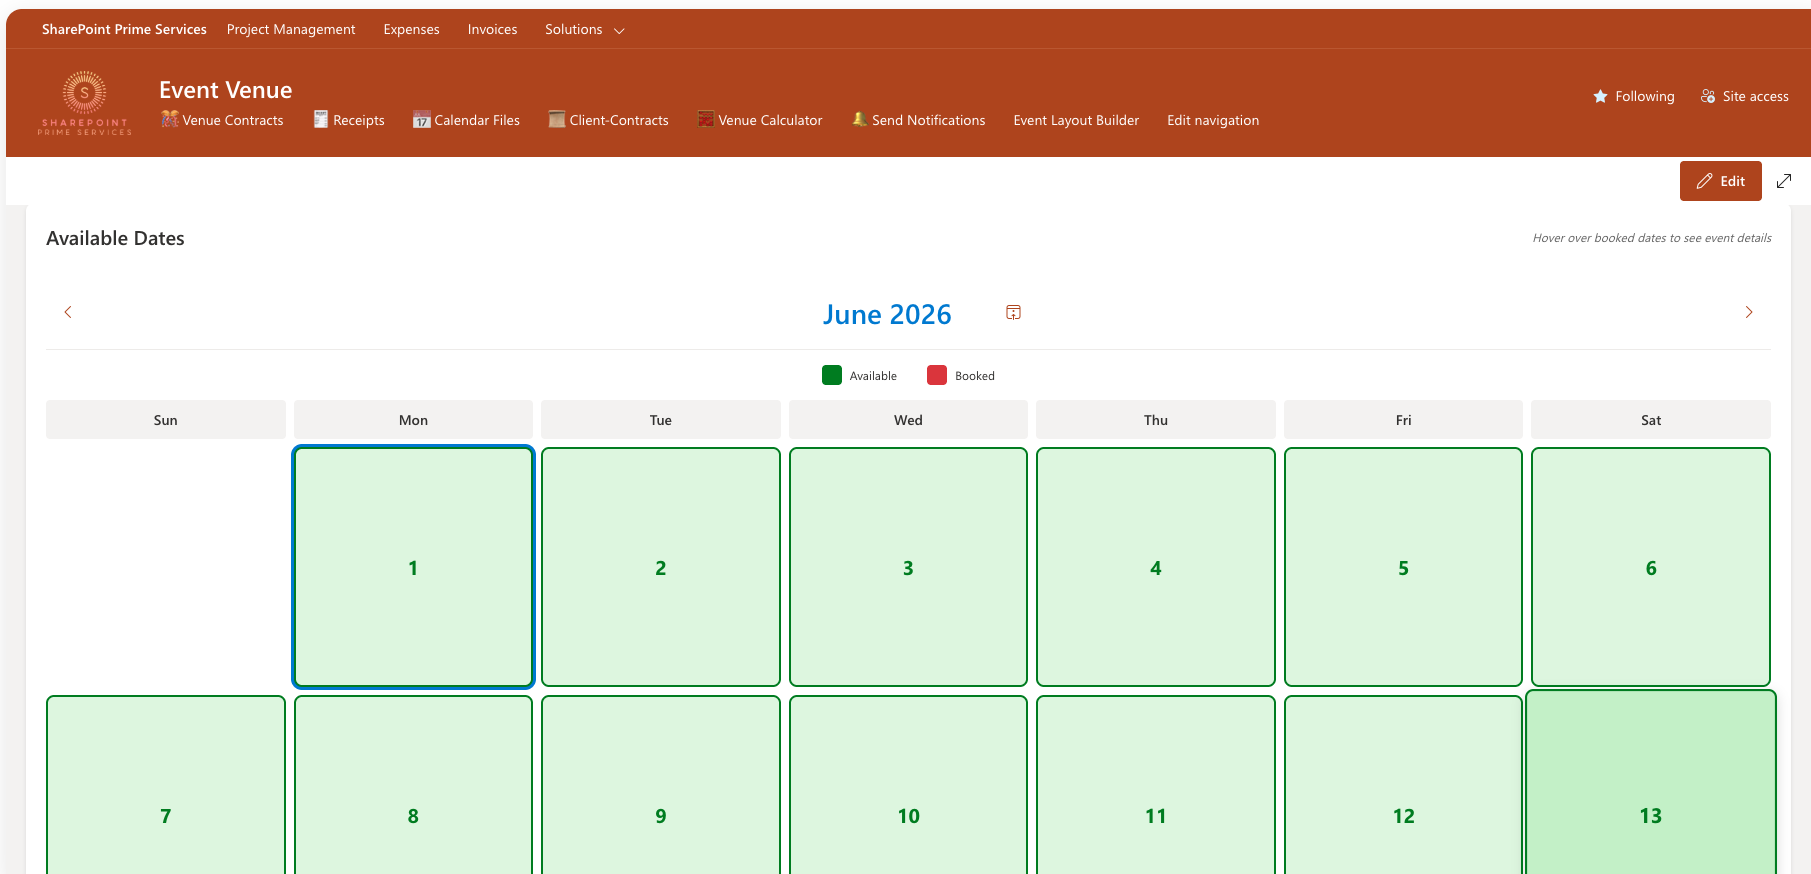Screen dimensions: 1811x874
Task: Click the red Booked legend swatch
Action: pyautogui.click(x=937, y=375)
